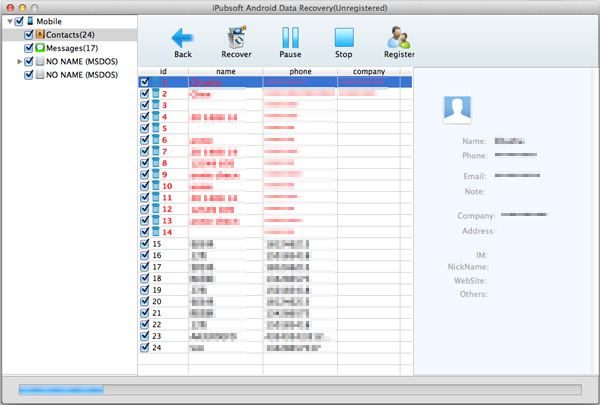Click the Register button label

pos(399,54)
